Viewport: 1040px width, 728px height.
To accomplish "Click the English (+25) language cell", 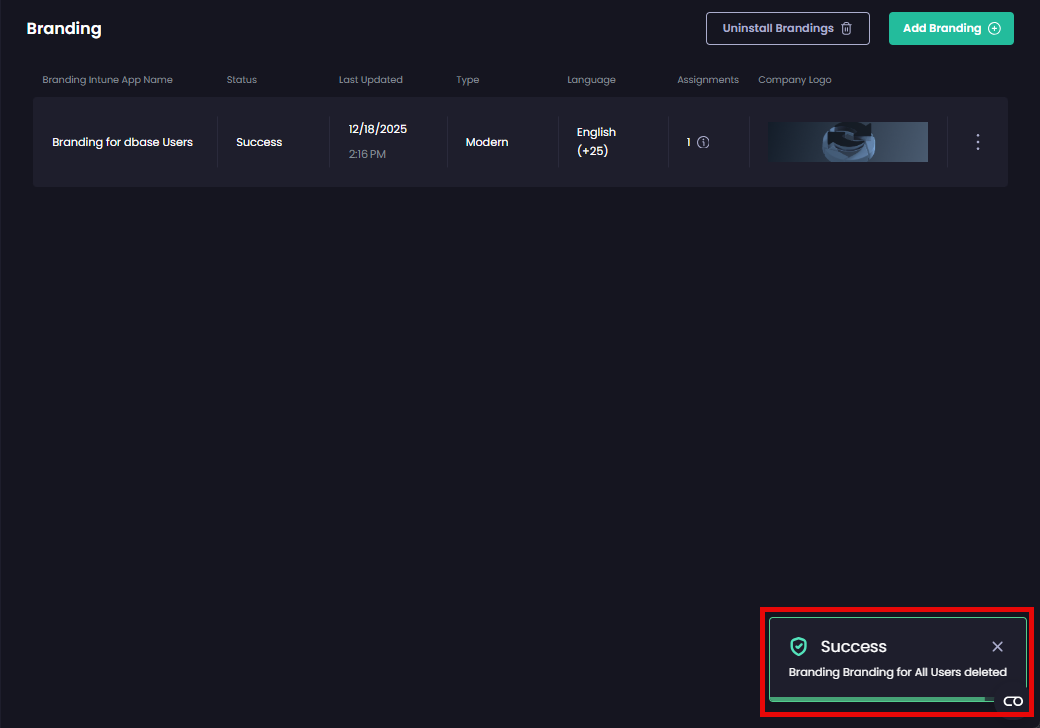I will (x=596, y=142).
